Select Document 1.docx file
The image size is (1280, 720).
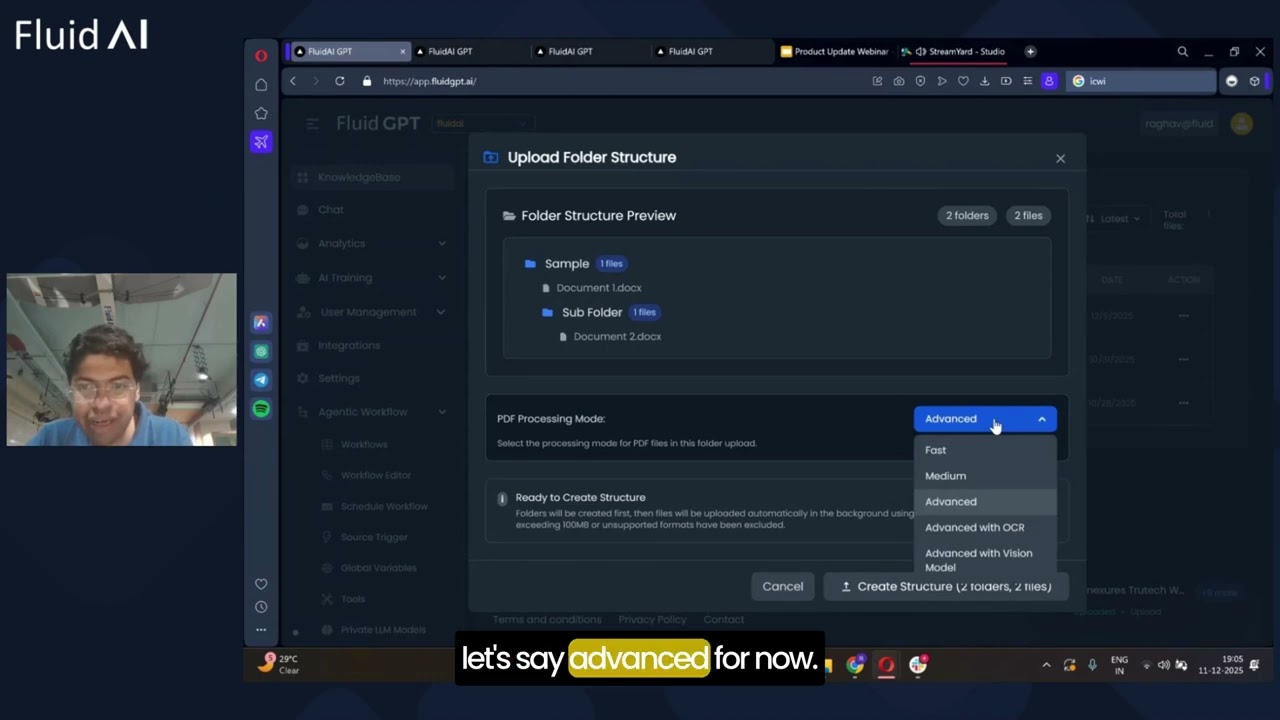(x=599, y=288)
